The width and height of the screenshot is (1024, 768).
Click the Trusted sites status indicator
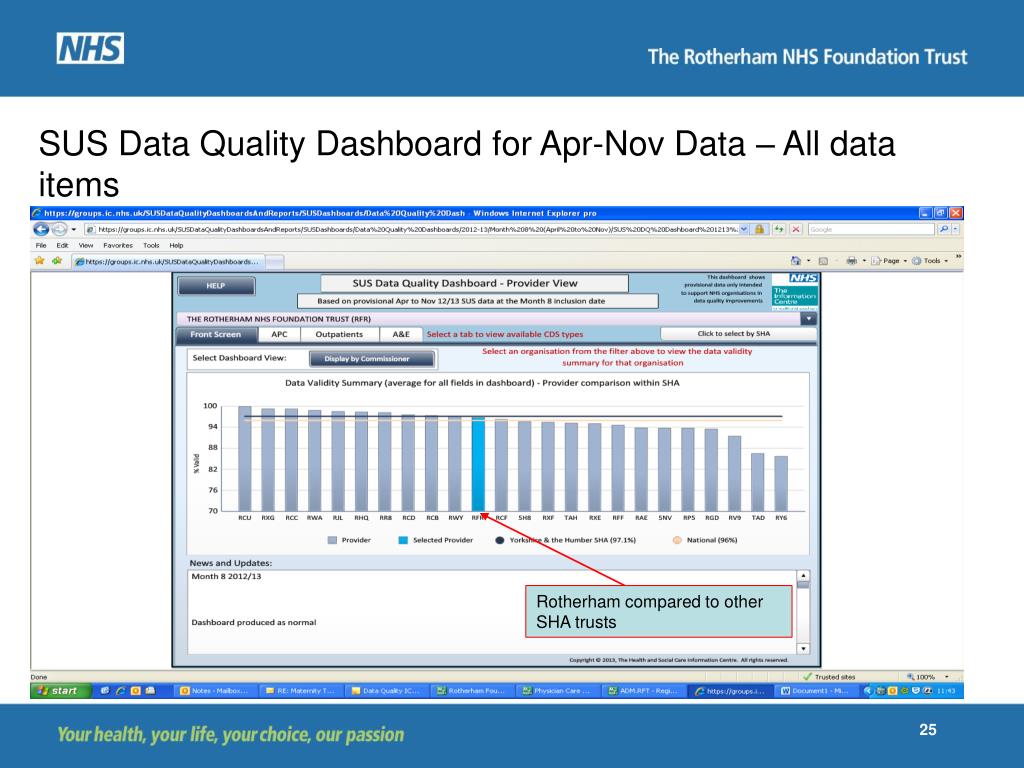pos(829,677)
